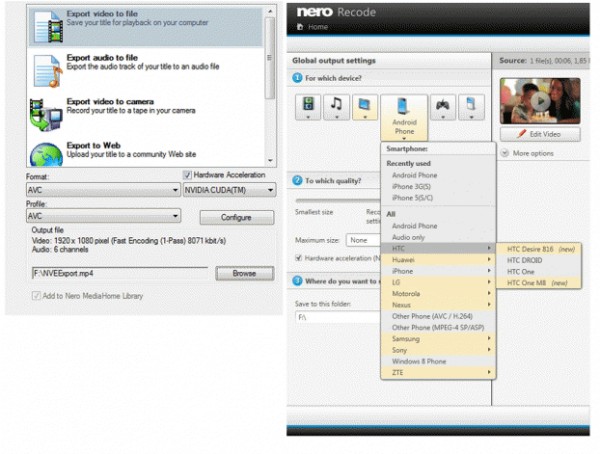The height and width of the screenshot is (454, 600).
Task: Disable Hardware acceleration checkbox in Nero Recode
Action: (297, 258)
